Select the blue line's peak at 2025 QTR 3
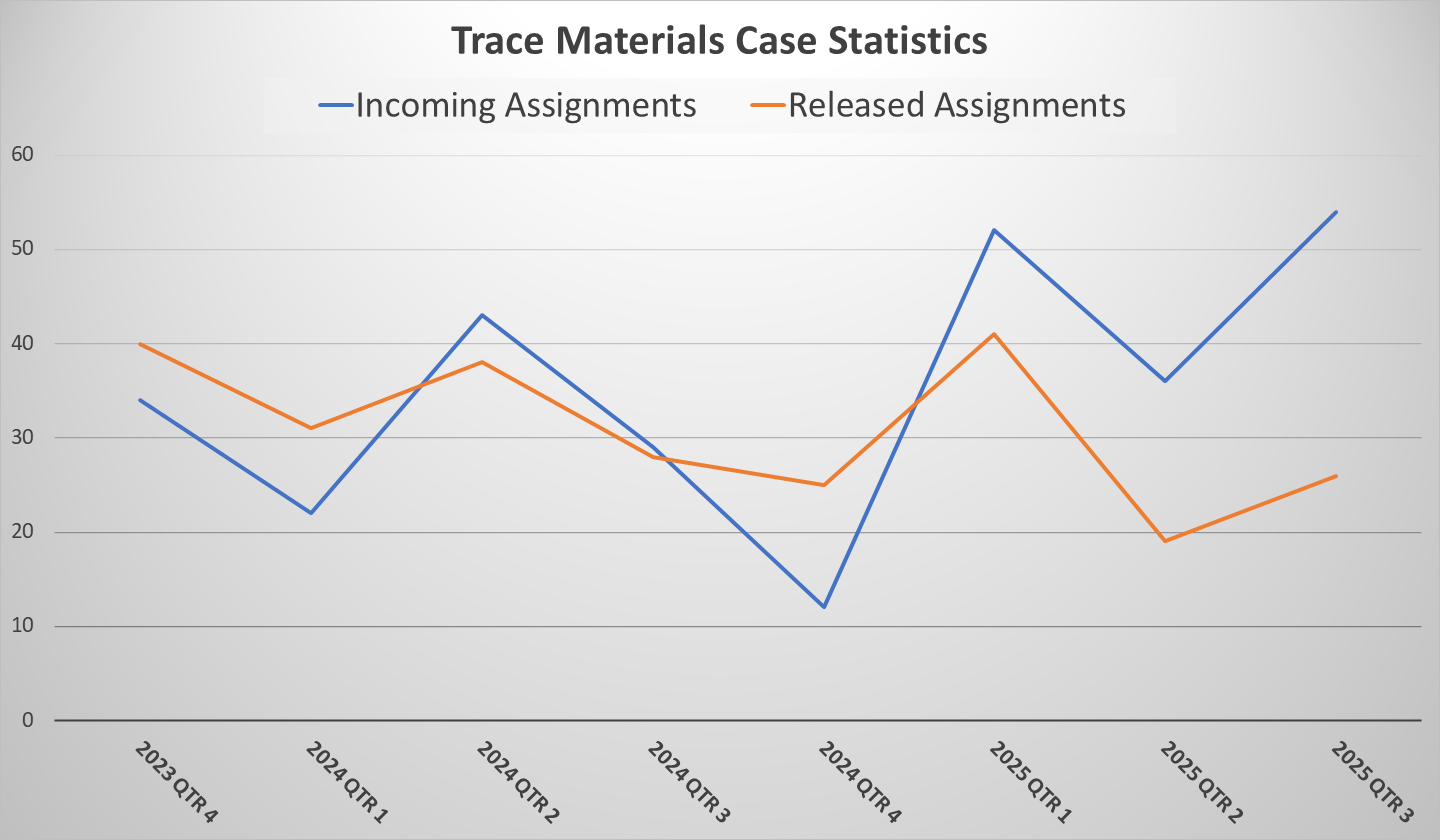The height and width of the screenshot is (840, 1440). tap(1336, 212)
